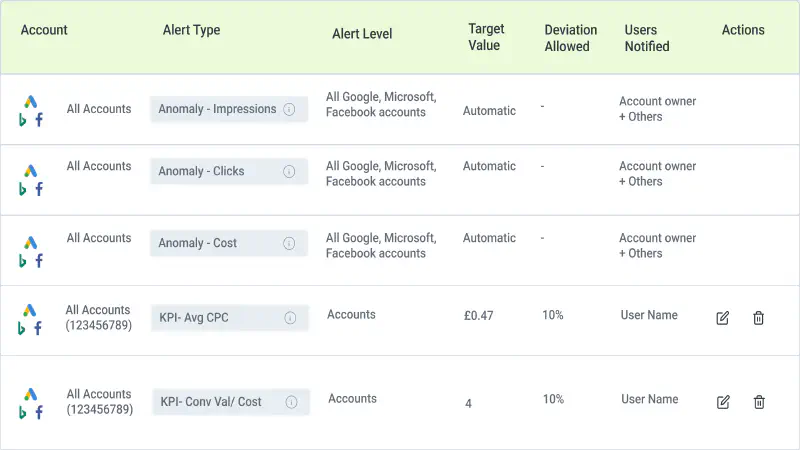800x450 pixels.
Task: Click Facebook icon in KPI- Conv Val/ Cost row
Action: pos(39,413)
